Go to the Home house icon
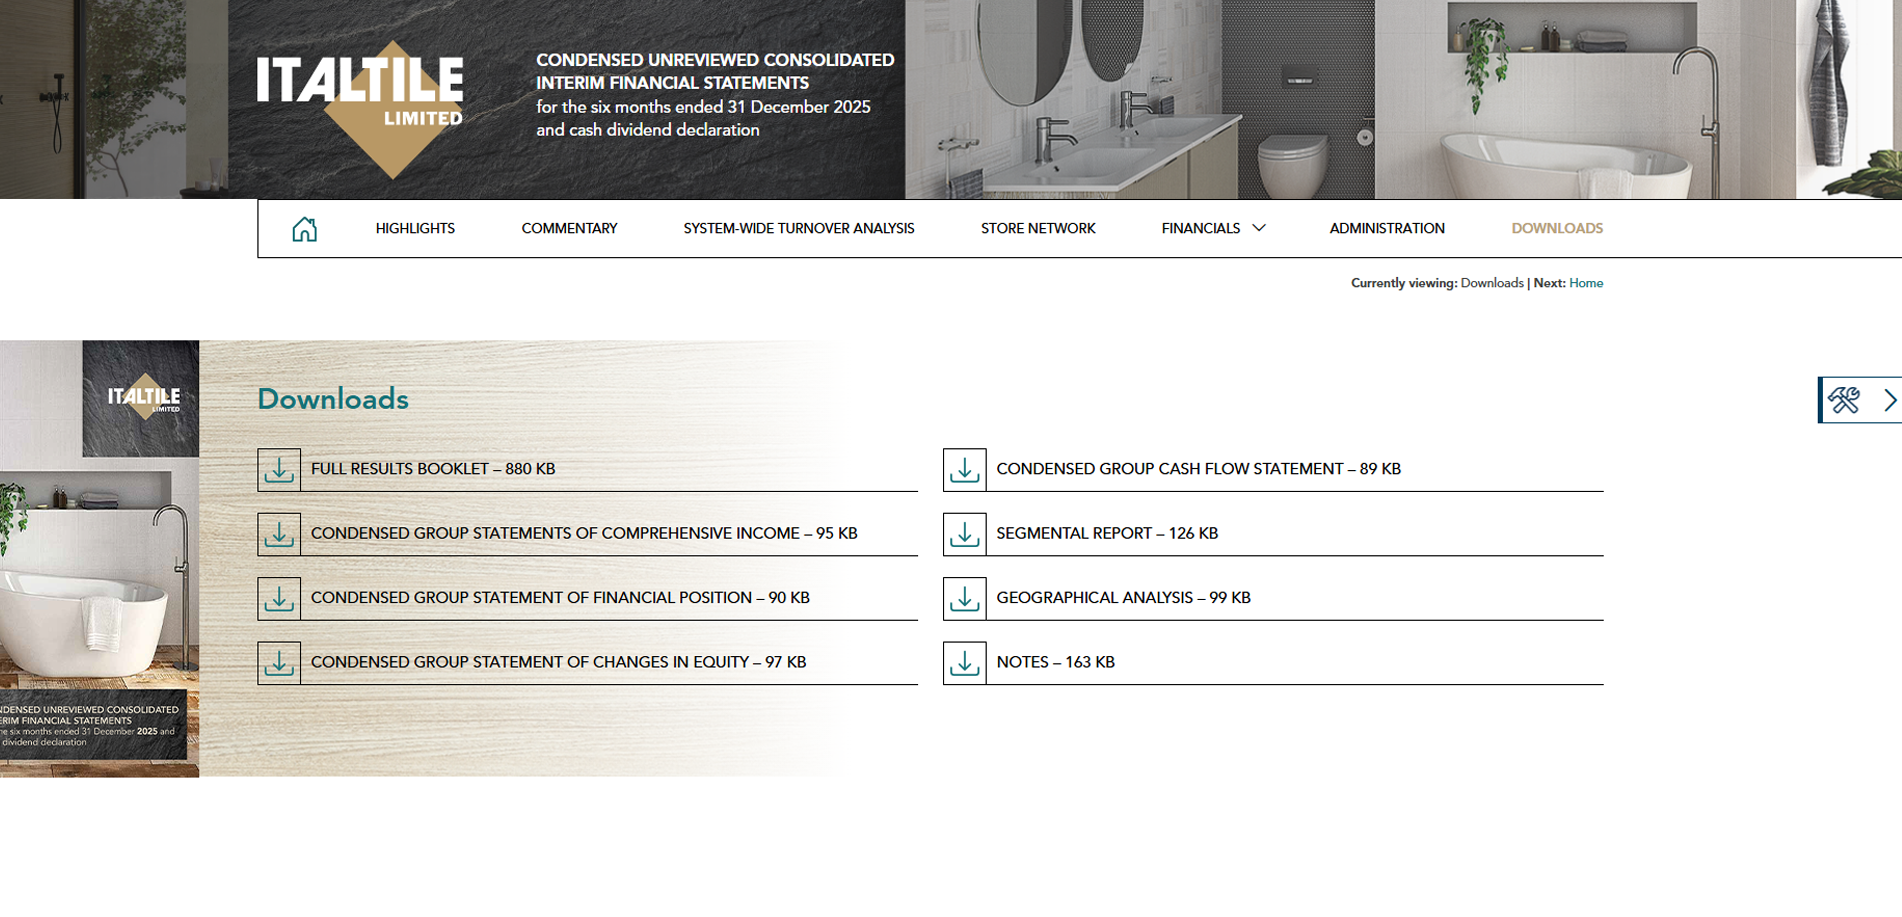 (304, 229)
